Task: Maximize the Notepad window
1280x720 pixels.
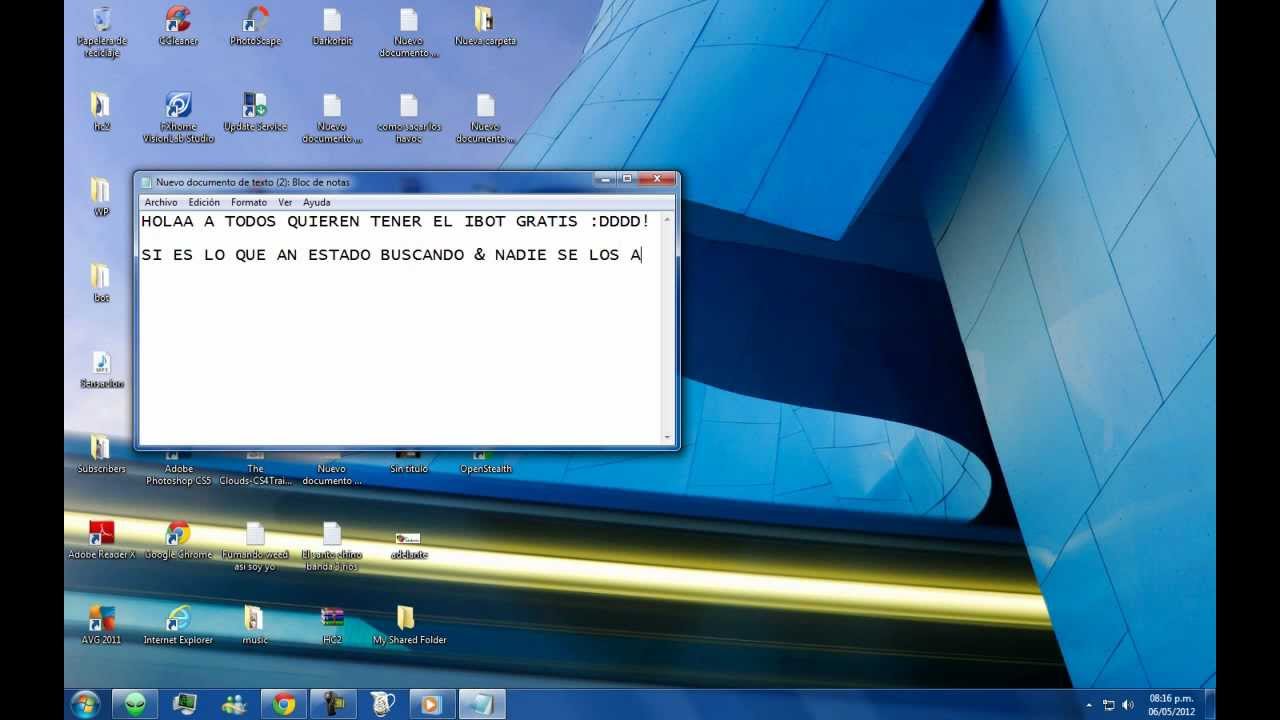Action: 627,179
